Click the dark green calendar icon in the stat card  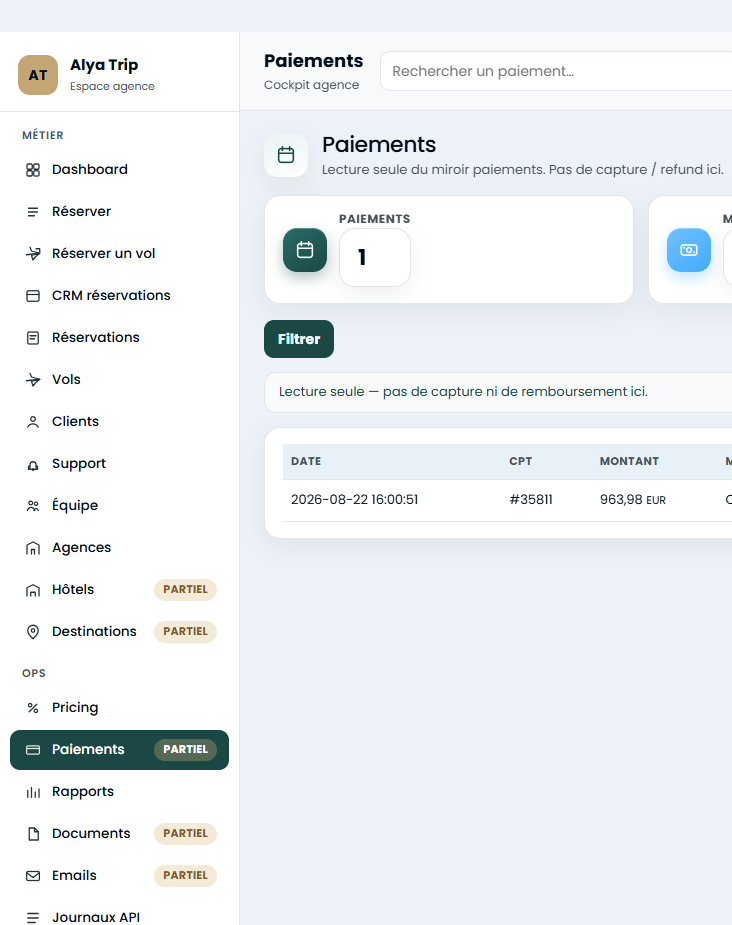coord(305,250)
